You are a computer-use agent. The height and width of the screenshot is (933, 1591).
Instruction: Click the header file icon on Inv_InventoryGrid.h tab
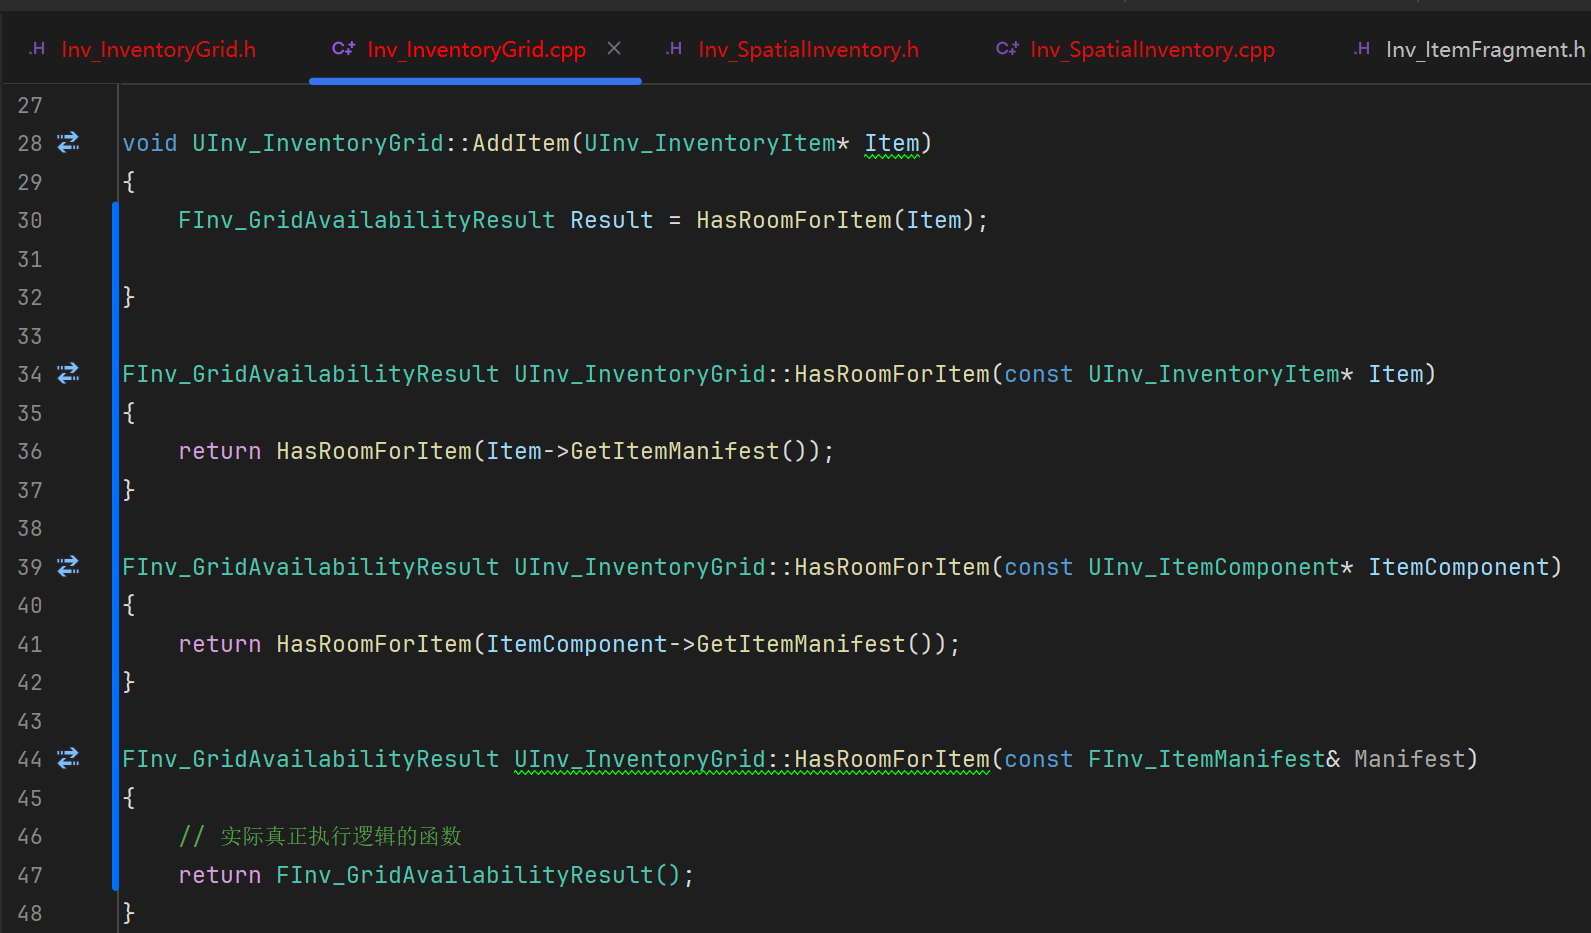point(37,48)
